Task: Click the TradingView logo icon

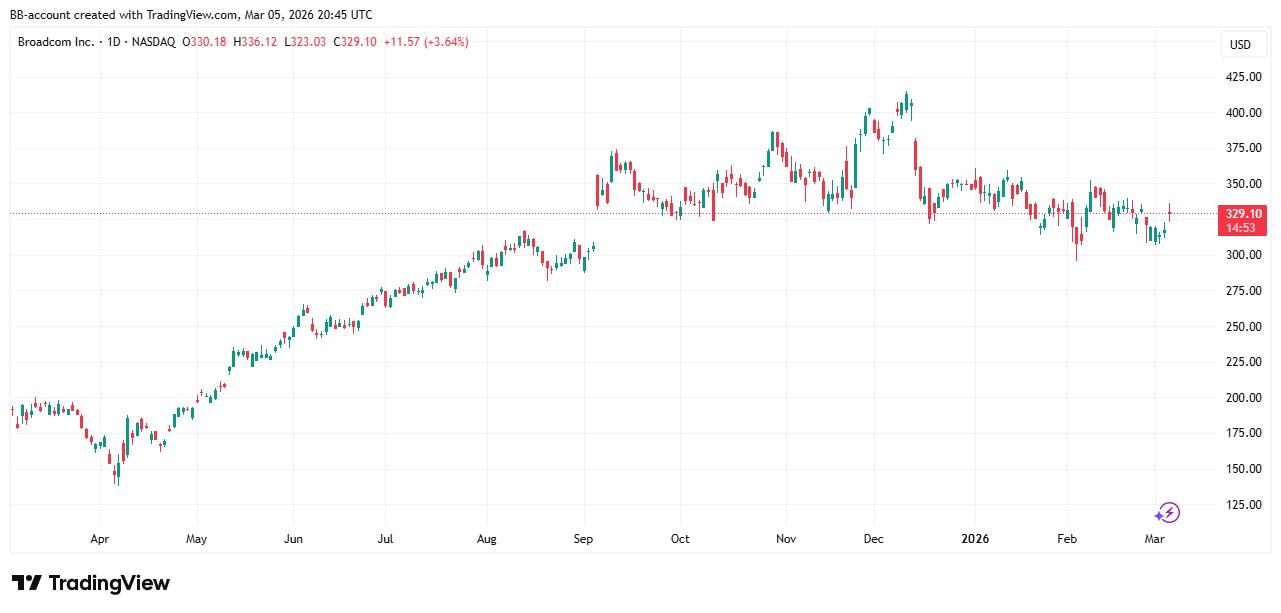Action: pyautogui.click(x=26, y=583)
